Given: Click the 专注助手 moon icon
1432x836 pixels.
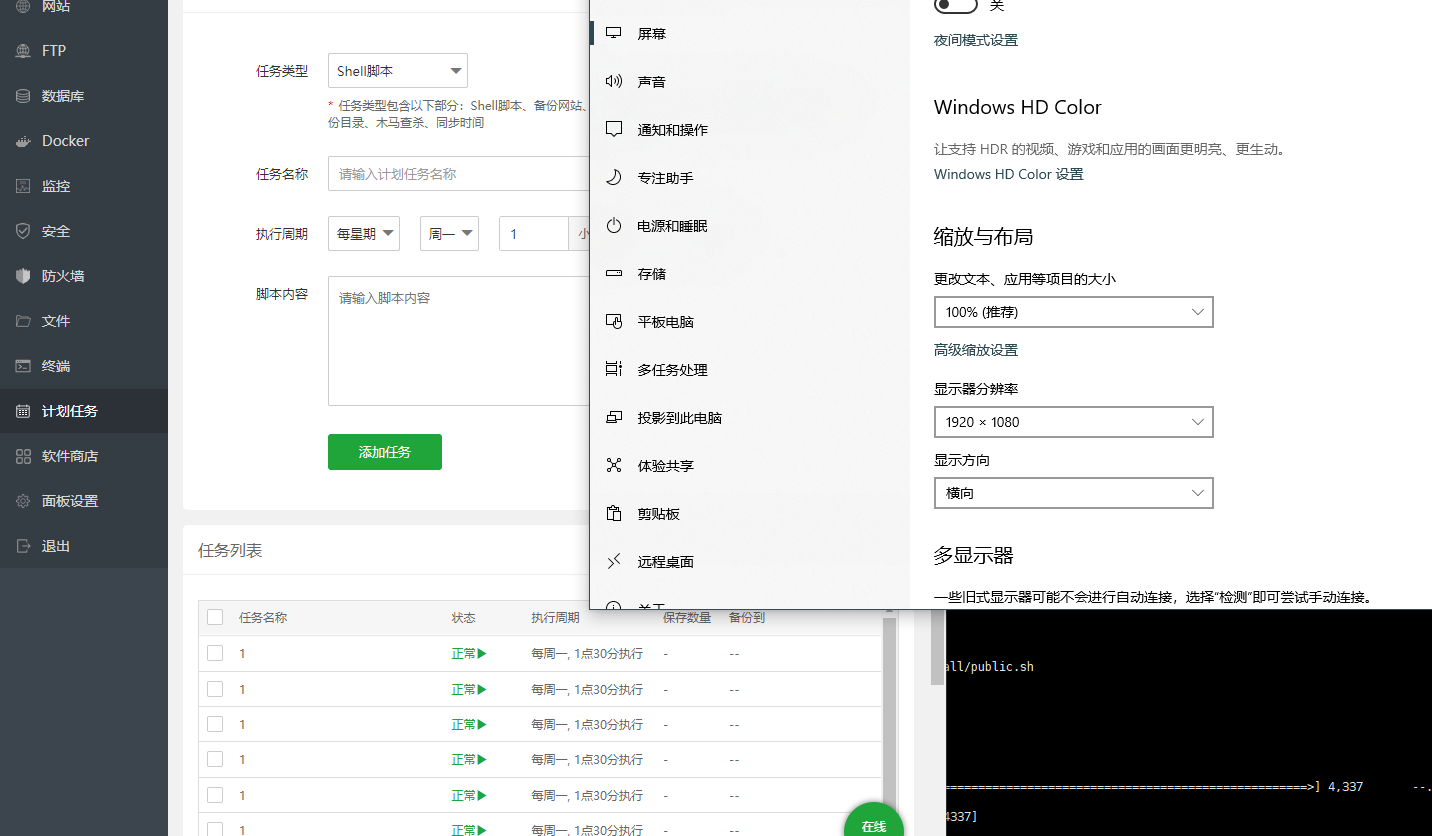Looking at the screenshot, I should point(614,177).
